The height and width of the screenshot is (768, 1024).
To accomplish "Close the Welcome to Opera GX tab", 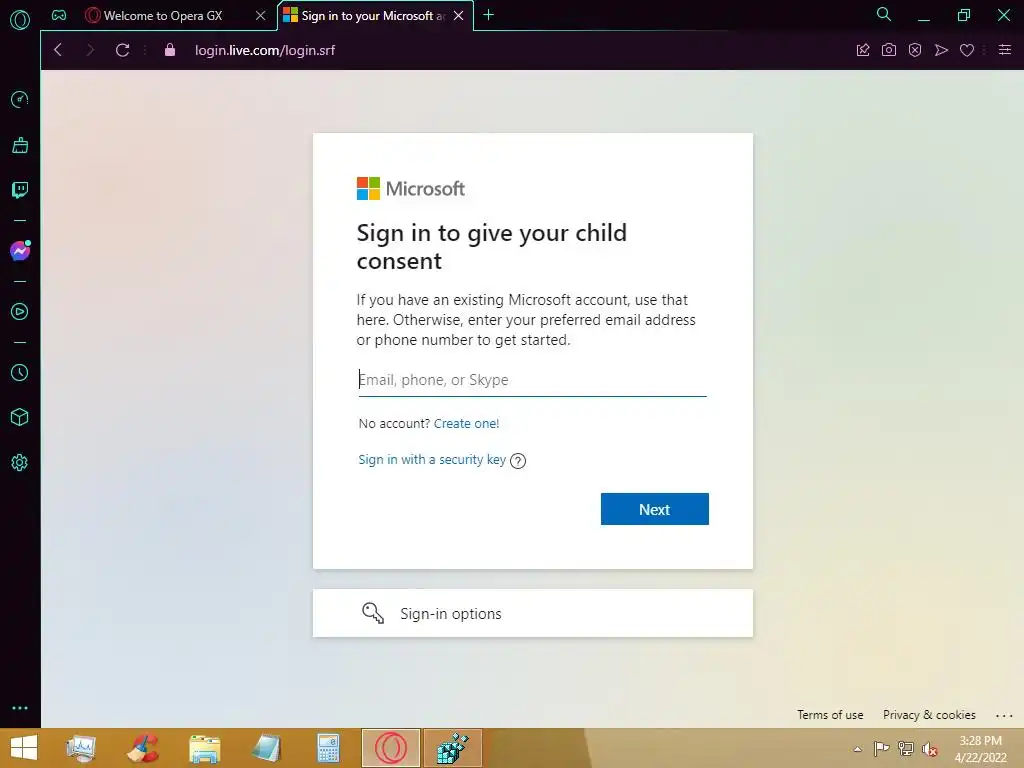I will 261,15.
